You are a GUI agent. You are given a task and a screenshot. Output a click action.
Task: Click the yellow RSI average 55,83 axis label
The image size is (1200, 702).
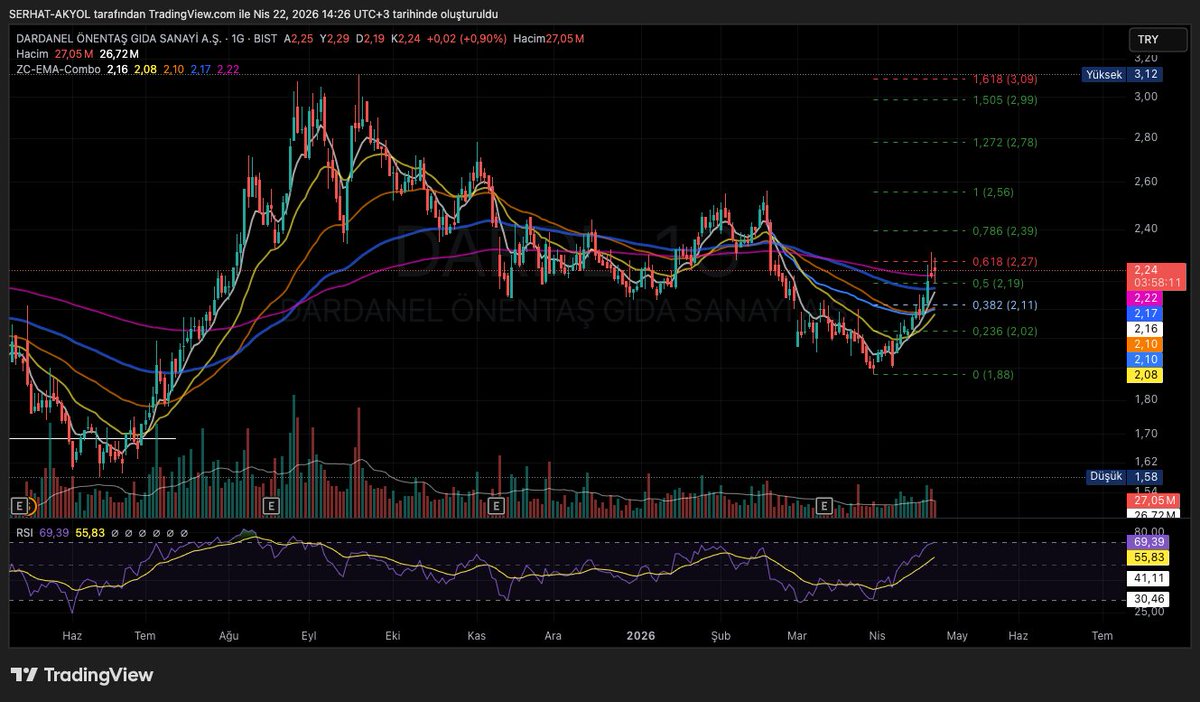coord(1150,556)
